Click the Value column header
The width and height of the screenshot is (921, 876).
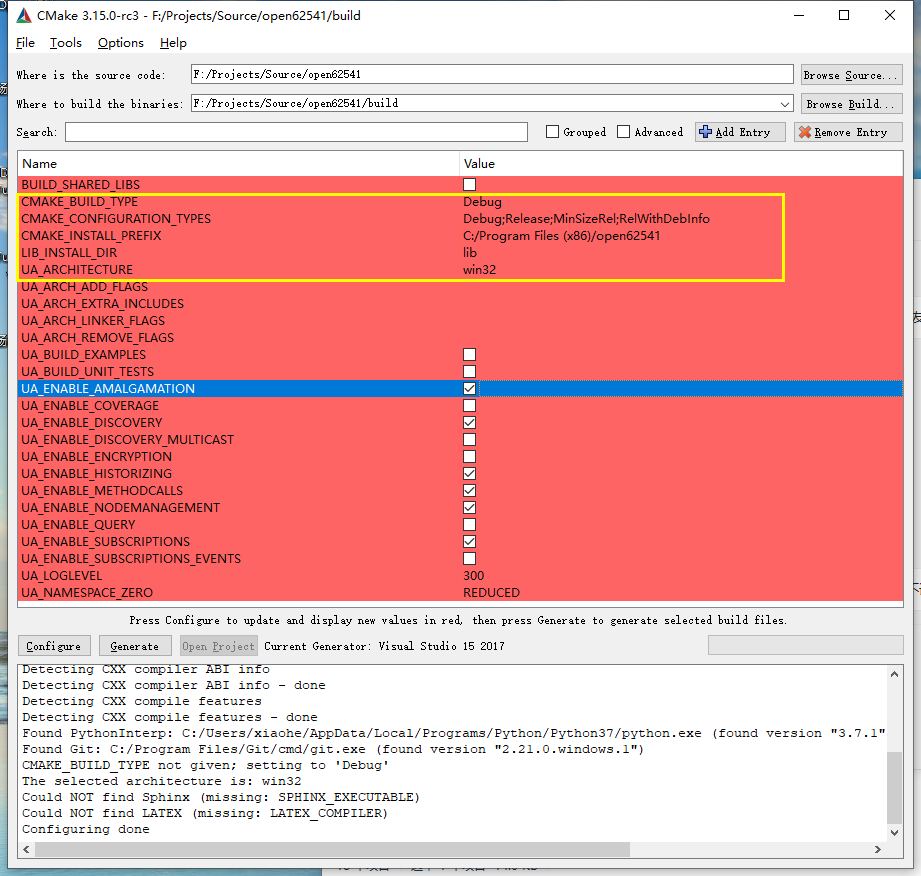tap(681, 163)
